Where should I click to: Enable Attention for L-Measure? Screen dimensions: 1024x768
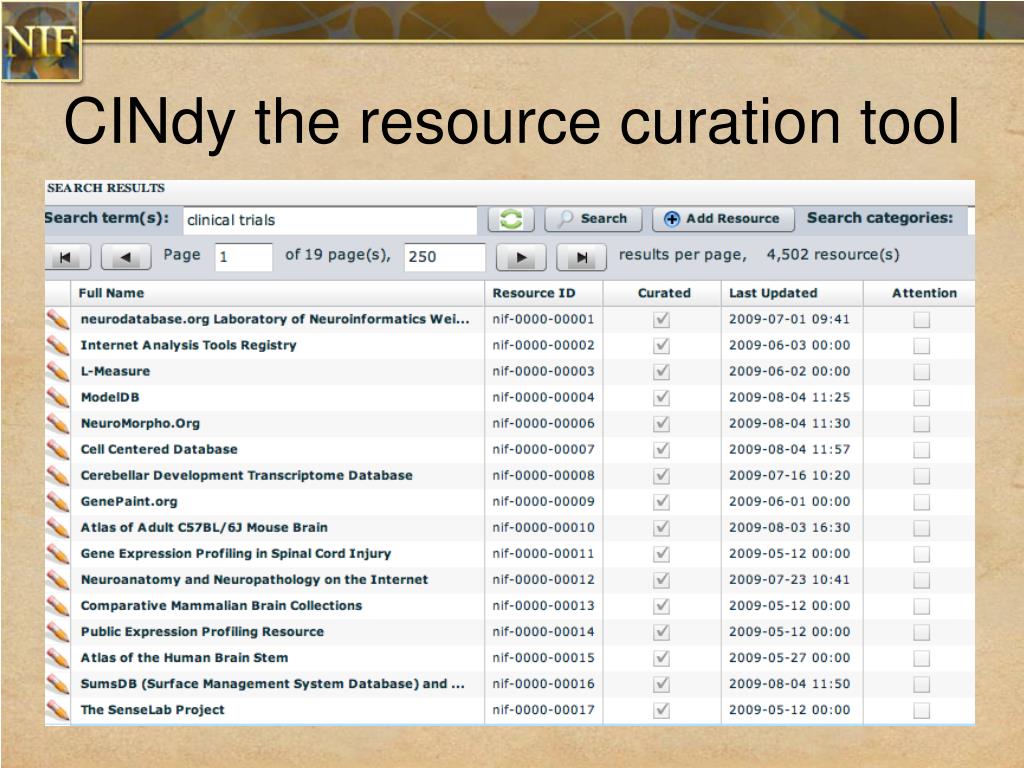(x=921, y=372)
